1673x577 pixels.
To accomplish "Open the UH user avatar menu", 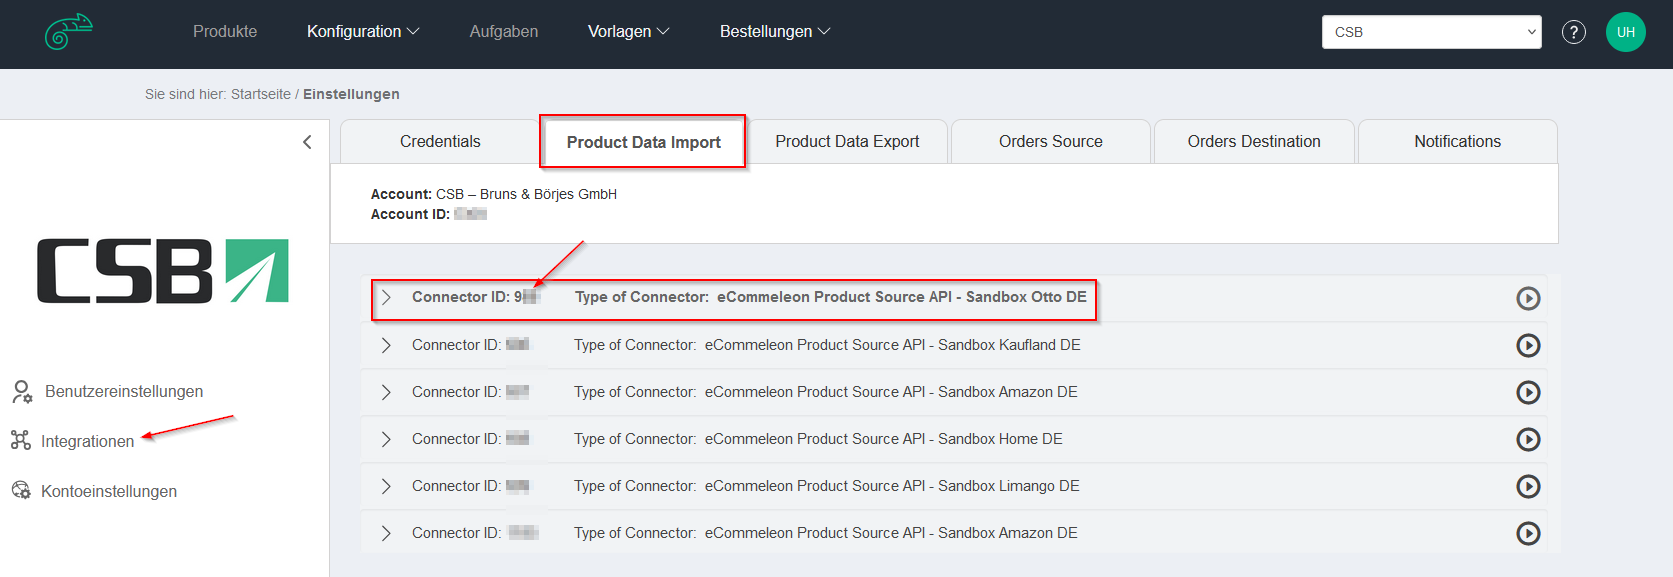I will [1626, 32].
